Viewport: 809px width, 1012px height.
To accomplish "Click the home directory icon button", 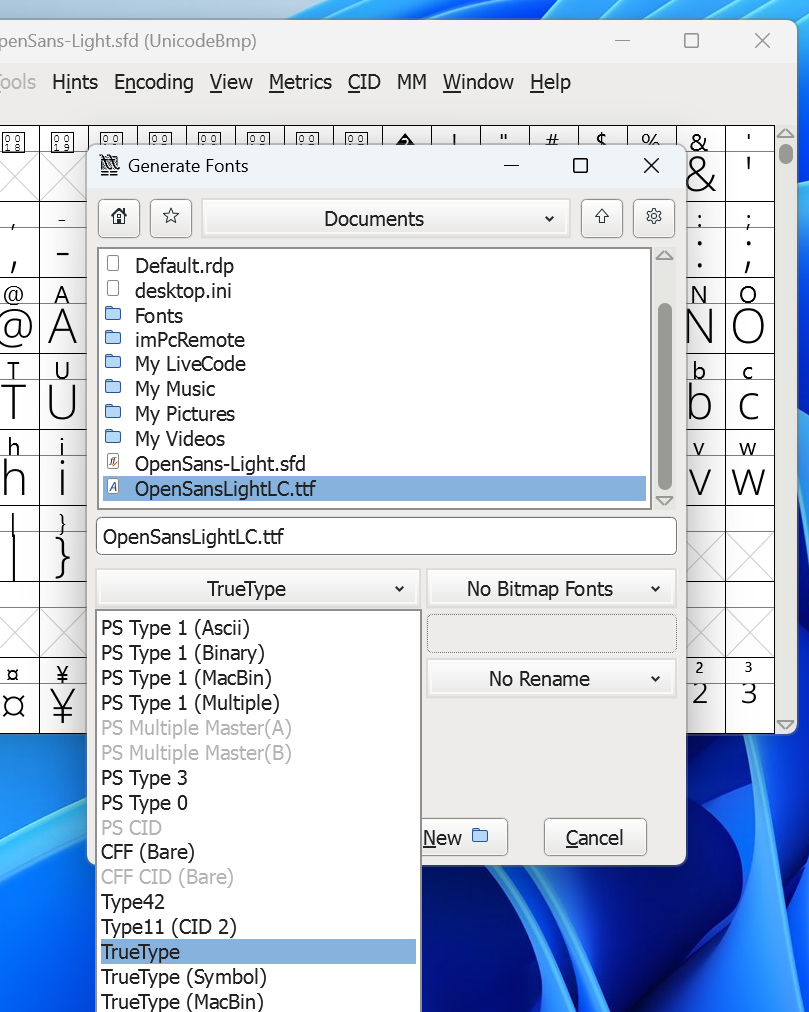I will 119,218.
